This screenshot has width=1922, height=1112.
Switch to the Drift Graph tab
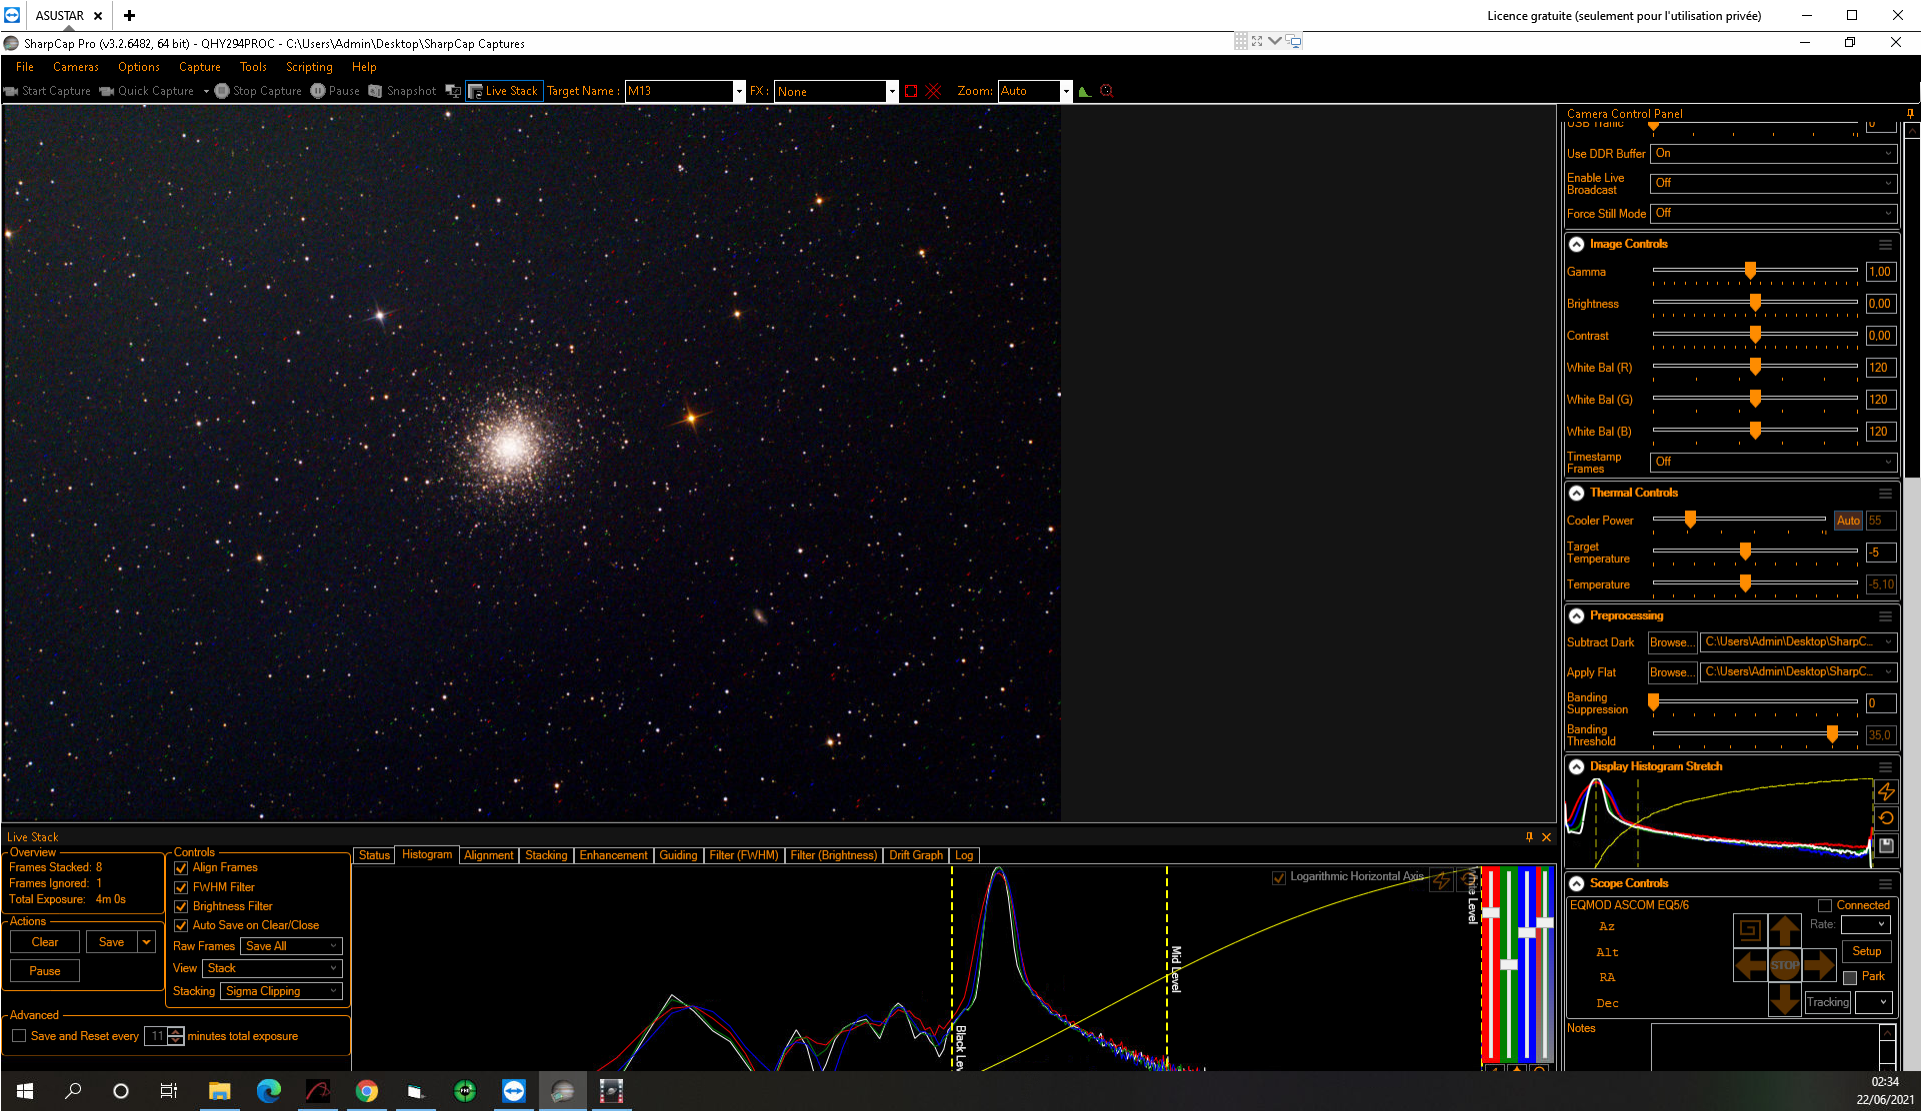pos(916,856)
